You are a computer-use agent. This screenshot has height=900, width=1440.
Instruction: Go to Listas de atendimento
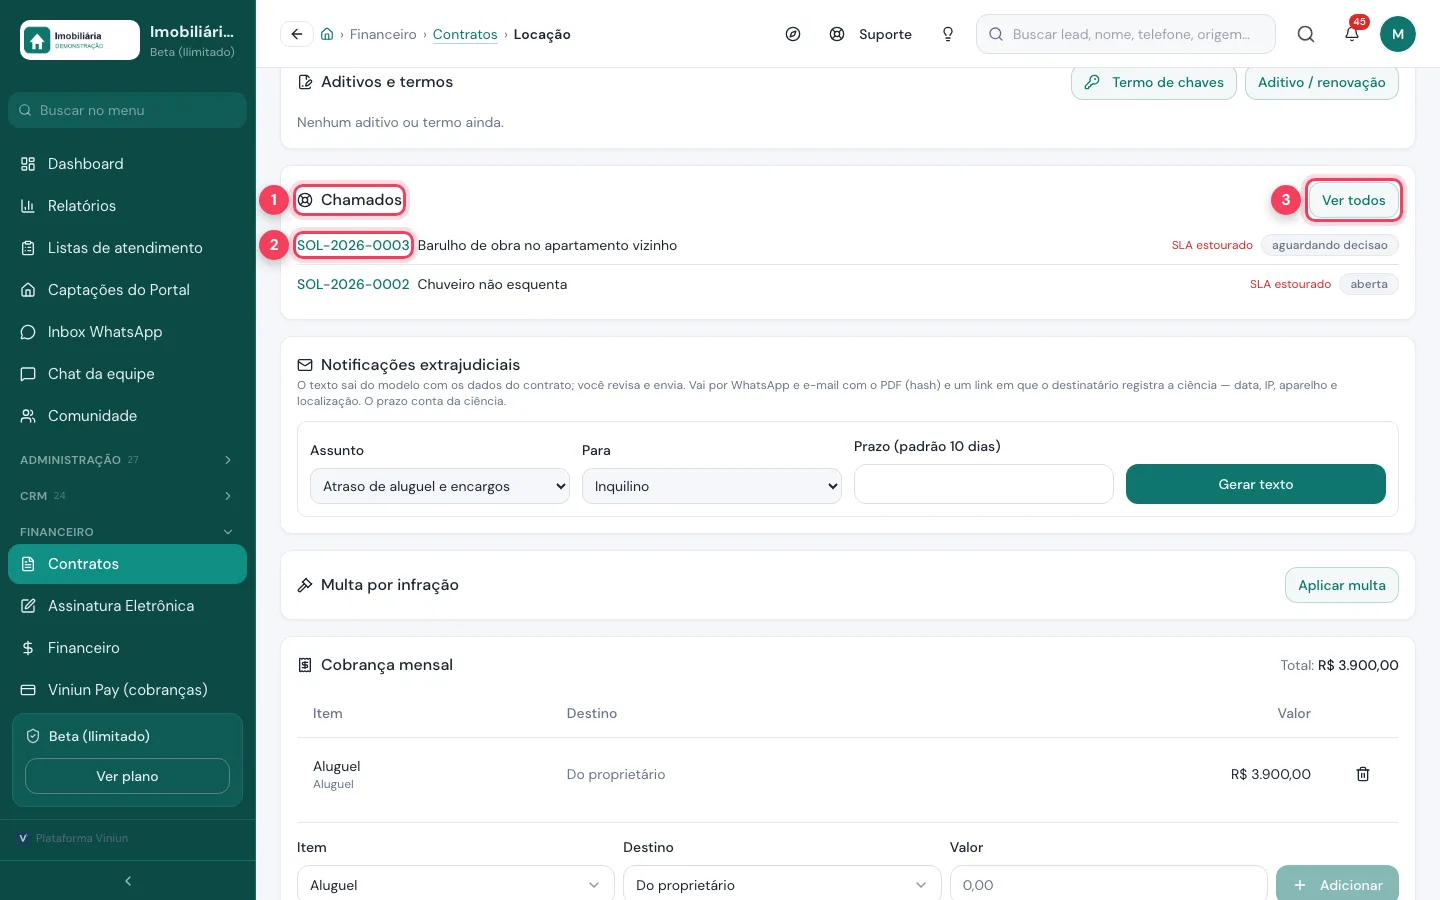[127, 248]
